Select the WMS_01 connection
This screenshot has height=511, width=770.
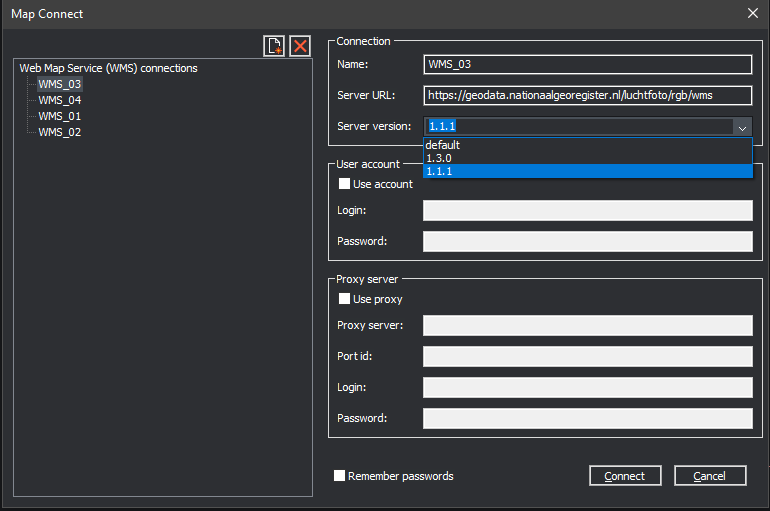click(59, 116)
